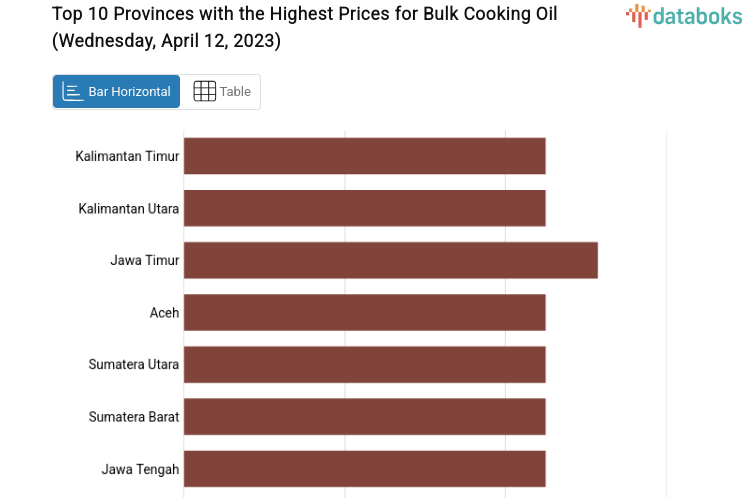753x498 pixels.
Task: Select the Jawa Tengah bar
Action: 364,468
